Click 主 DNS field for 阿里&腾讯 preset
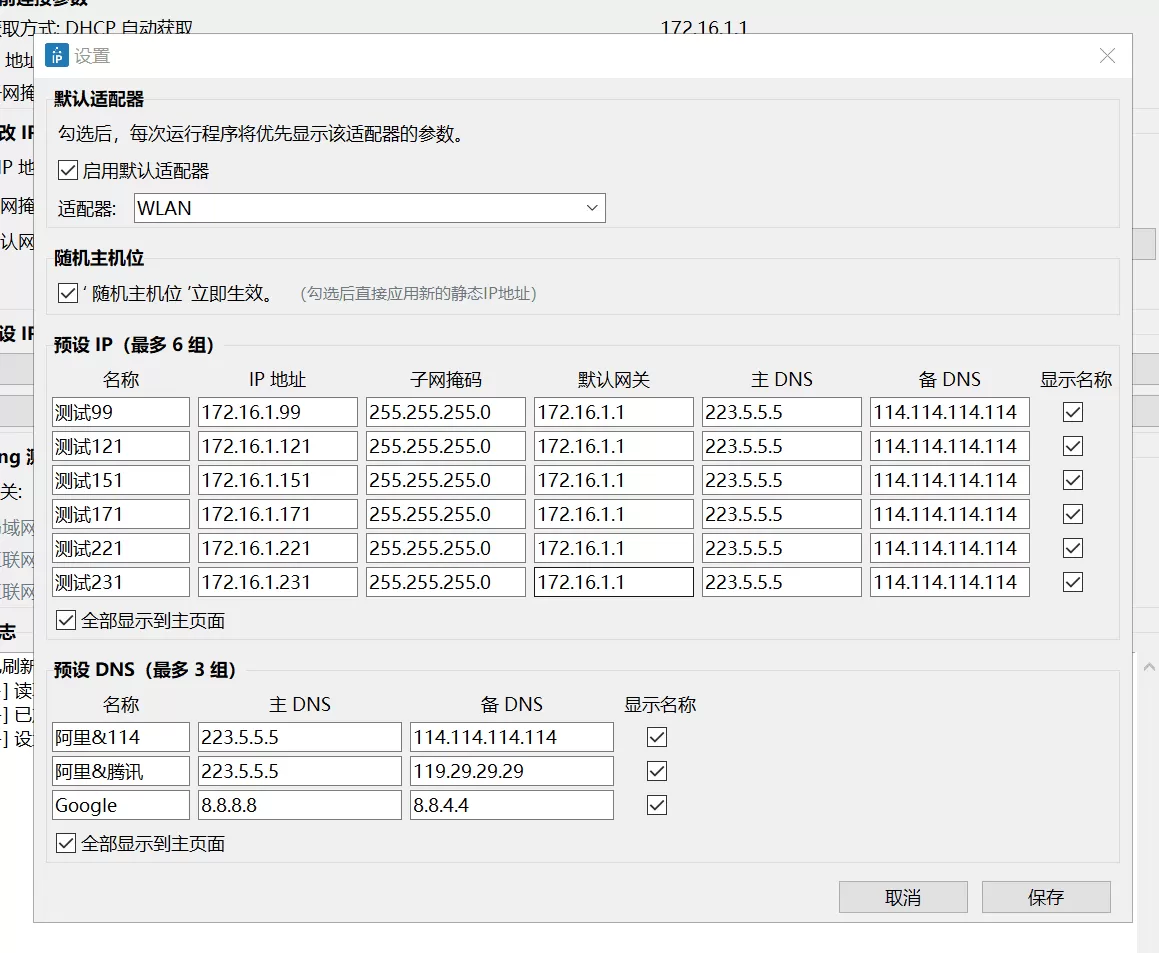 pos(299,771)
